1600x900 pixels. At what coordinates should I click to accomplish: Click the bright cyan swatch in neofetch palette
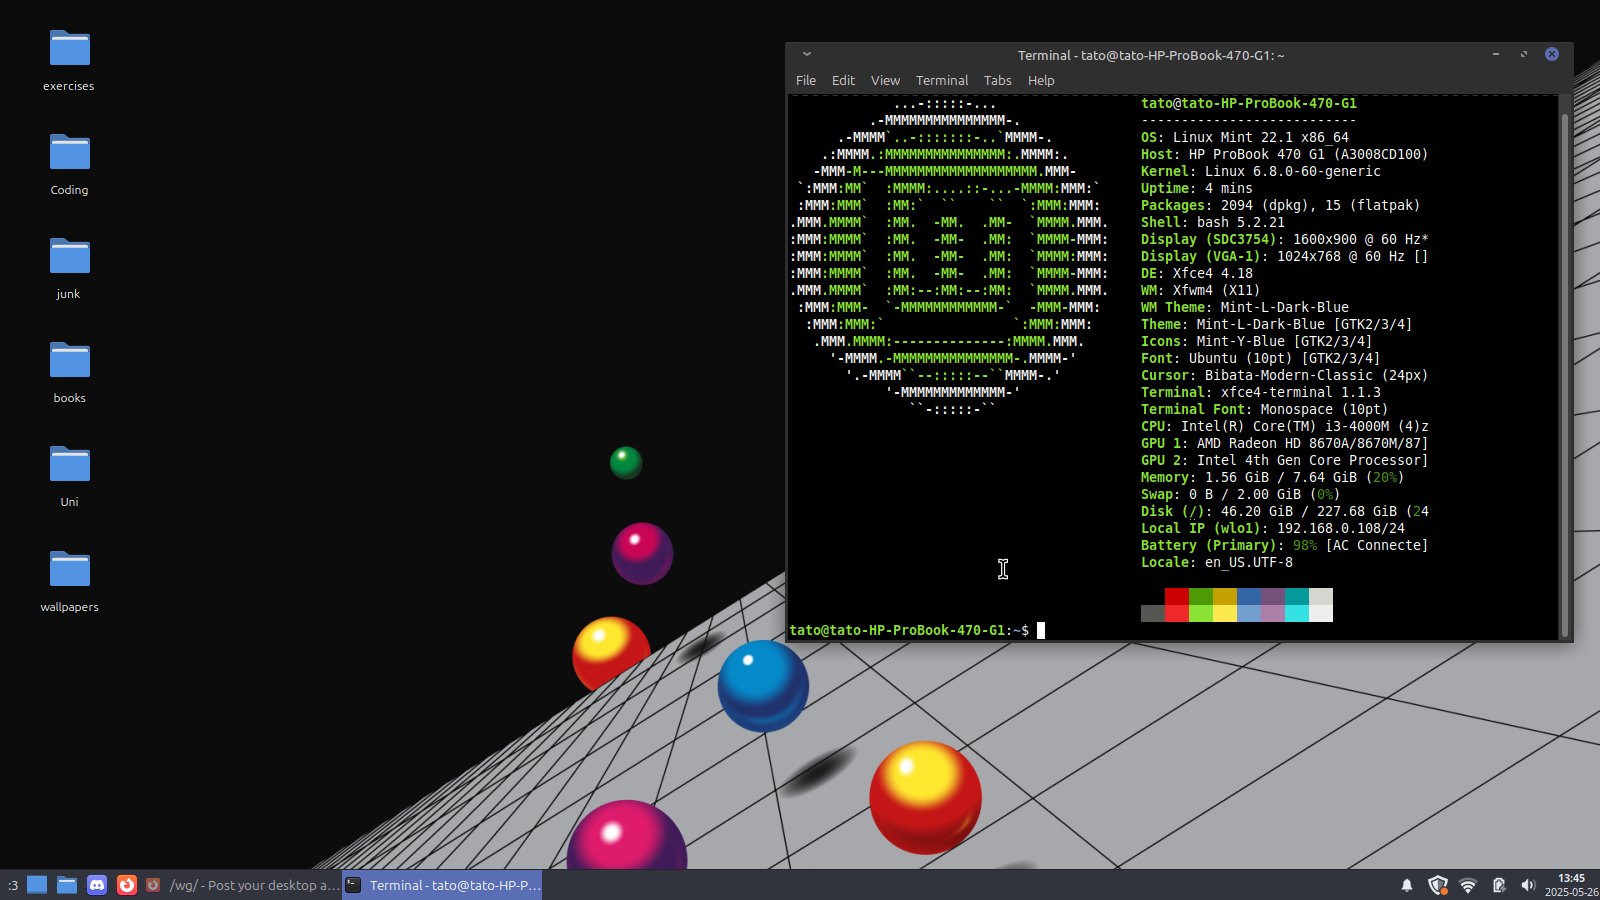click(x=1297, y=614)
